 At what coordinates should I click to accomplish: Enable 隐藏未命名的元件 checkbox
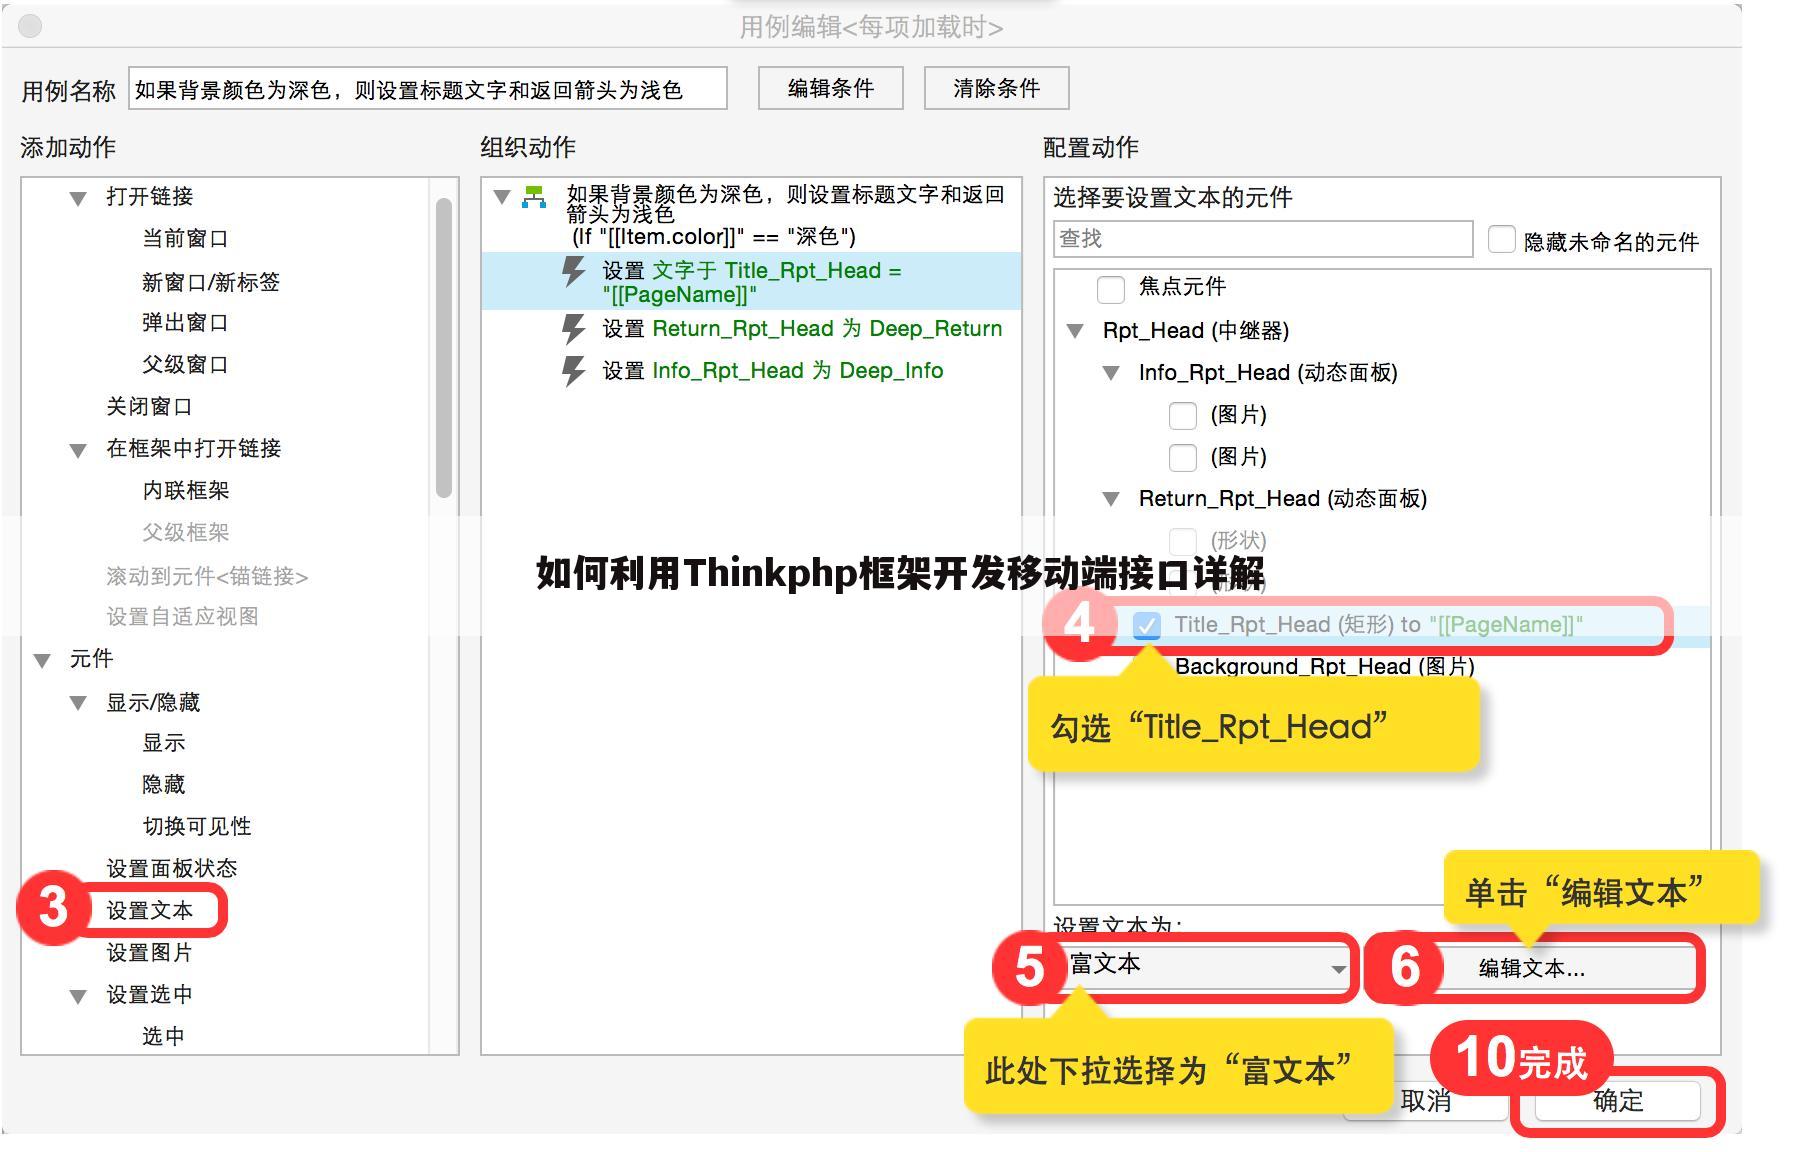[x=1501, y=240]
